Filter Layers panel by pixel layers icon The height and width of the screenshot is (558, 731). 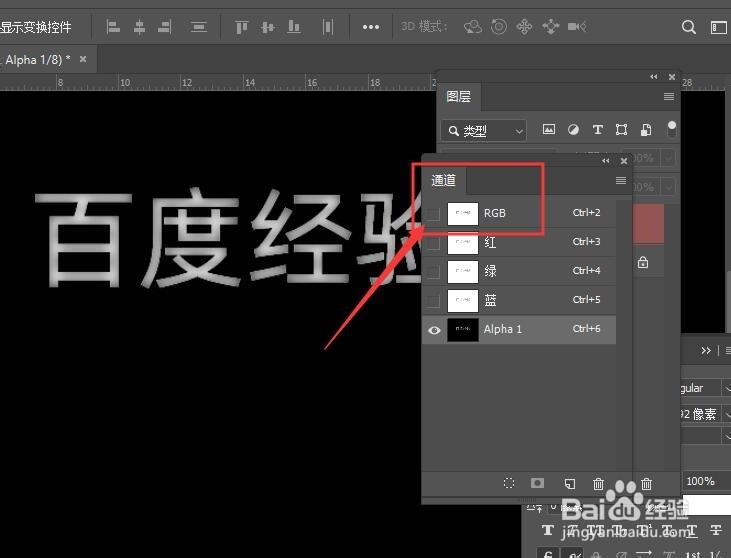point(549,129)
